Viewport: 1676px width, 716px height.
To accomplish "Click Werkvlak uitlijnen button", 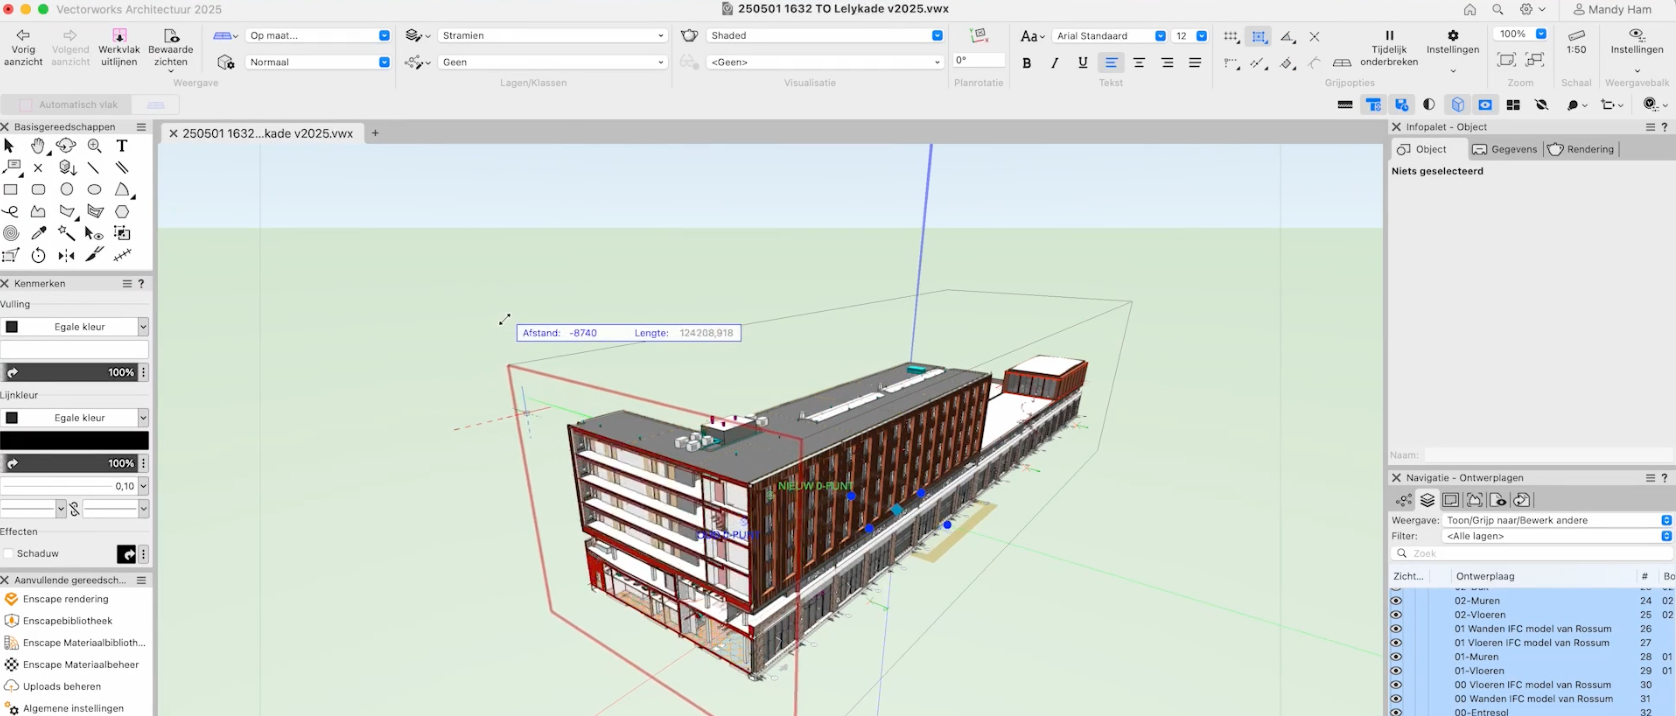I will pyautogui.click(x=119, y=48).
